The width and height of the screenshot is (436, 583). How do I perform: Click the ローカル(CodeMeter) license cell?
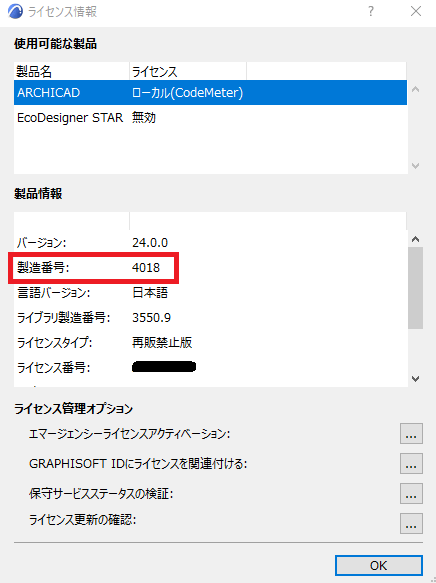coord(187,93)
